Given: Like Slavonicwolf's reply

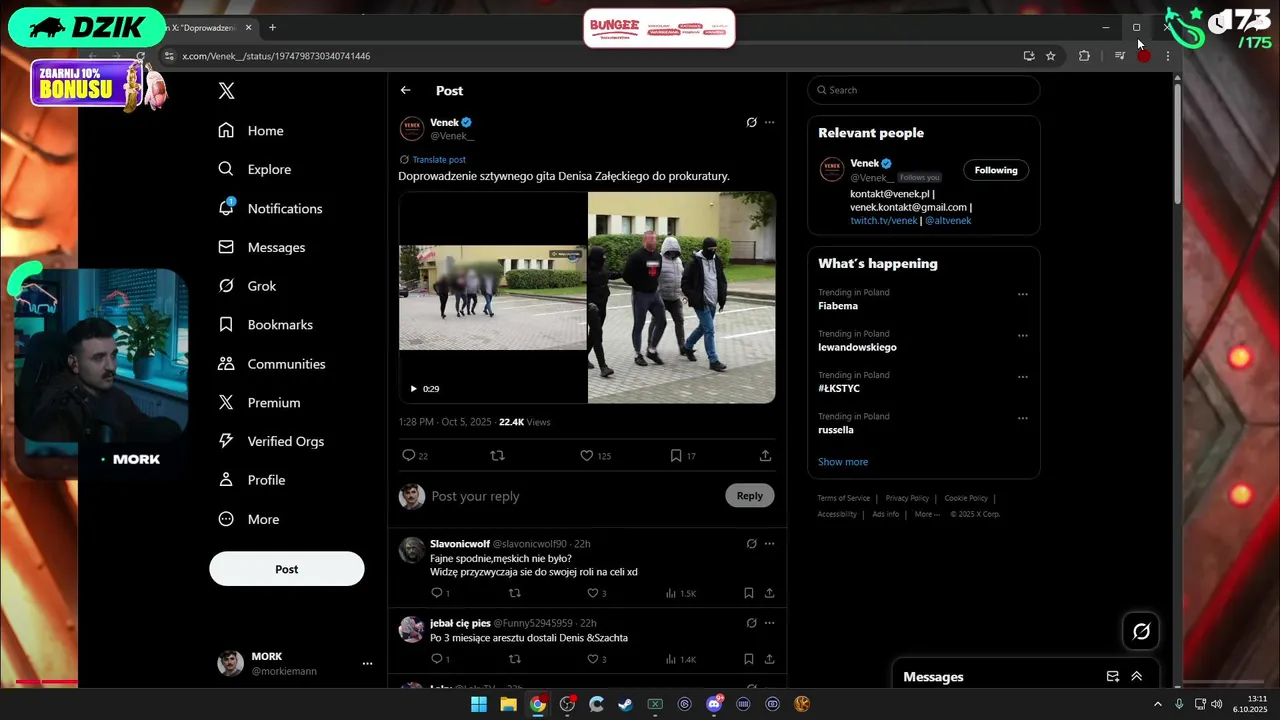Looking at the screenshot, I should click(x=592, y=593).
